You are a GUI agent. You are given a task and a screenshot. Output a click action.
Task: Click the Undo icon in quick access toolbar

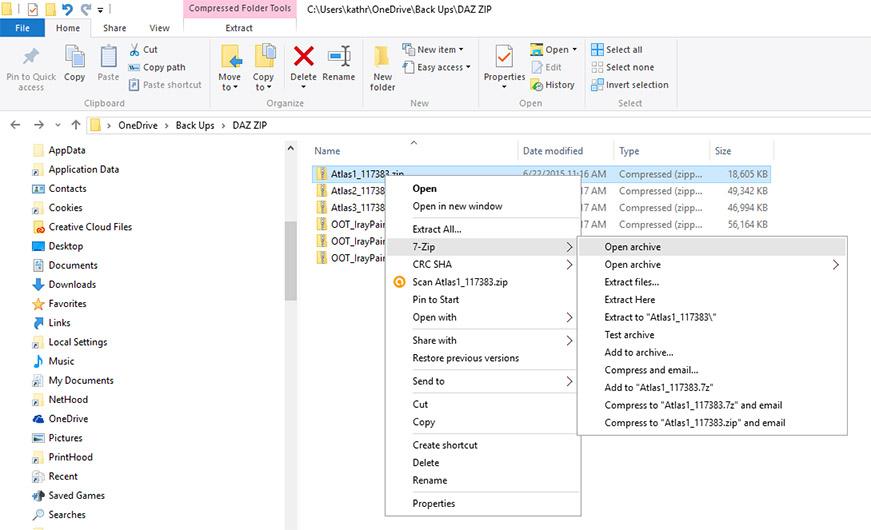tap(67, 9)
